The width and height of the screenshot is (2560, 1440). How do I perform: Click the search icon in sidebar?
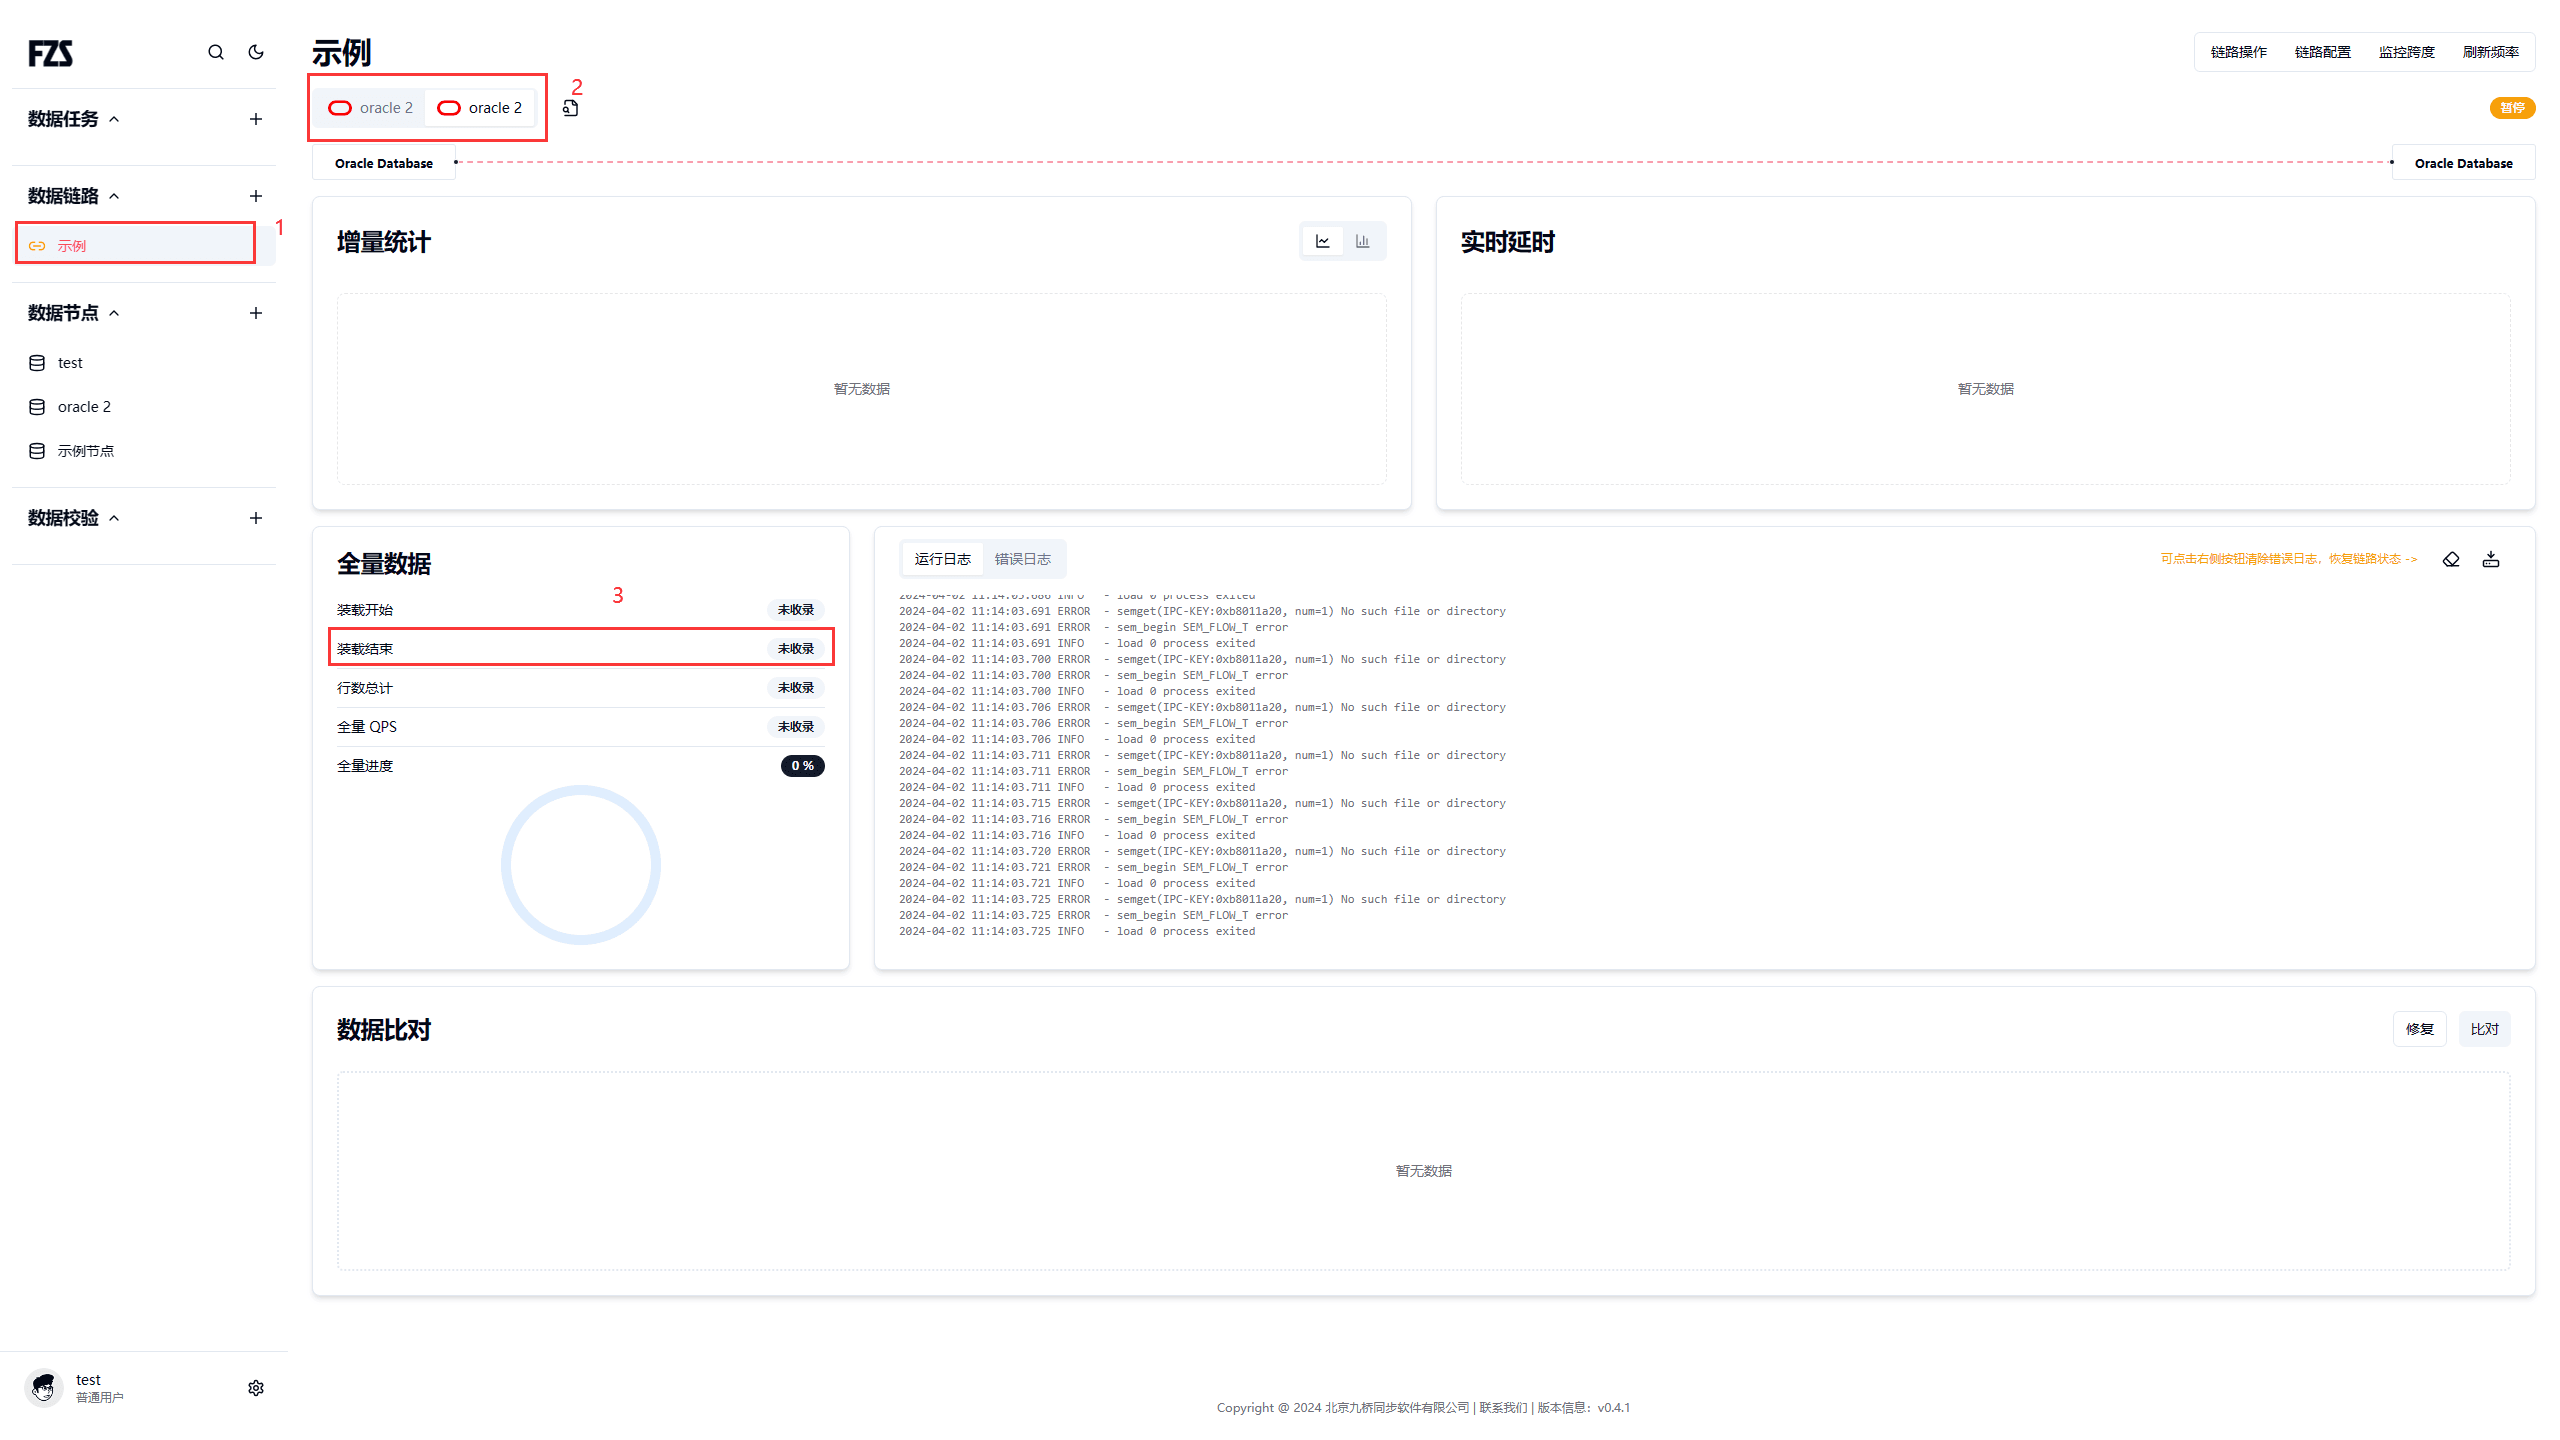pyautogui.click(x=216, y=52)
